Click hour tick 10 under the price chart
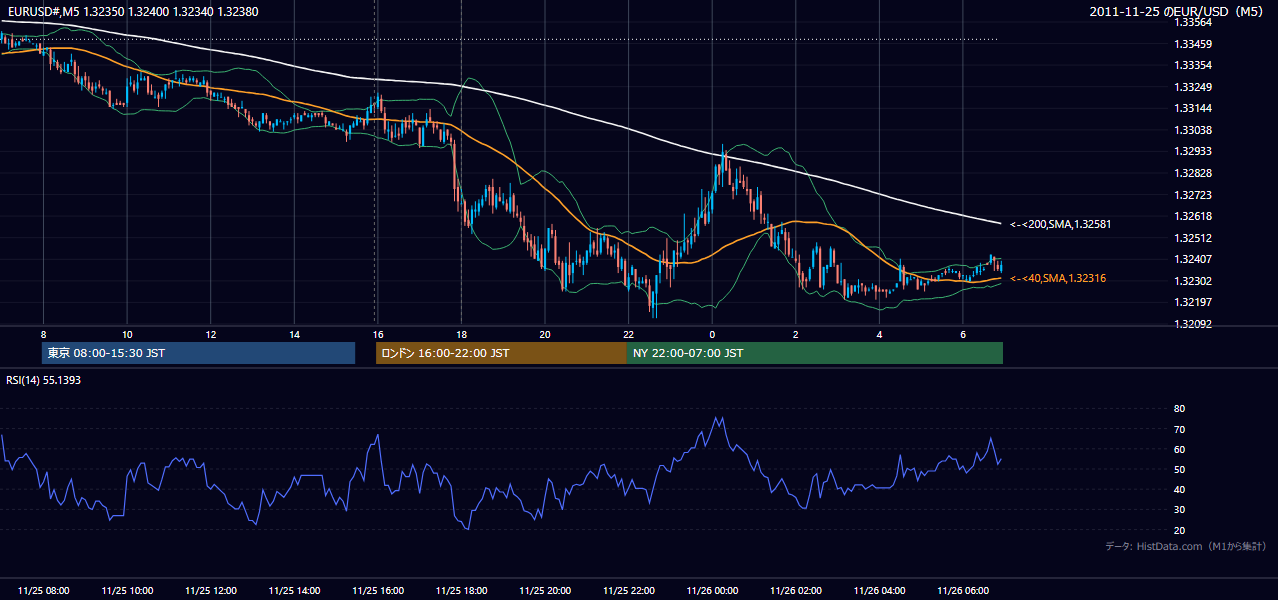Viewport: 1278px width, 600px height. 127,334
